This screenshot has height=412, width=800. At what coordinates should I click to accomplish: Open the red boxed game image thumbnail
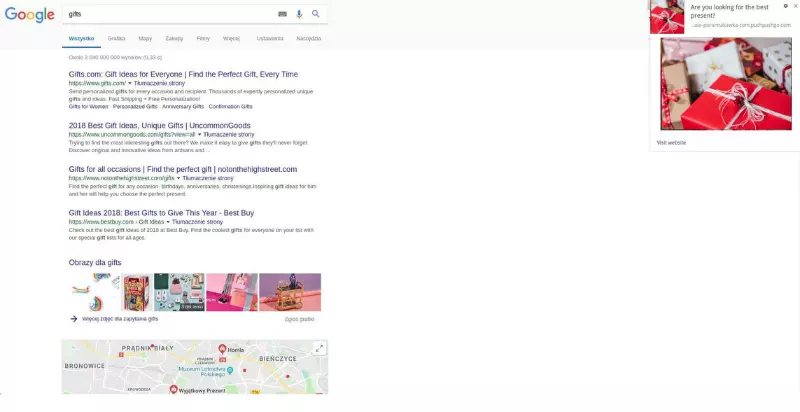point(137,292)
